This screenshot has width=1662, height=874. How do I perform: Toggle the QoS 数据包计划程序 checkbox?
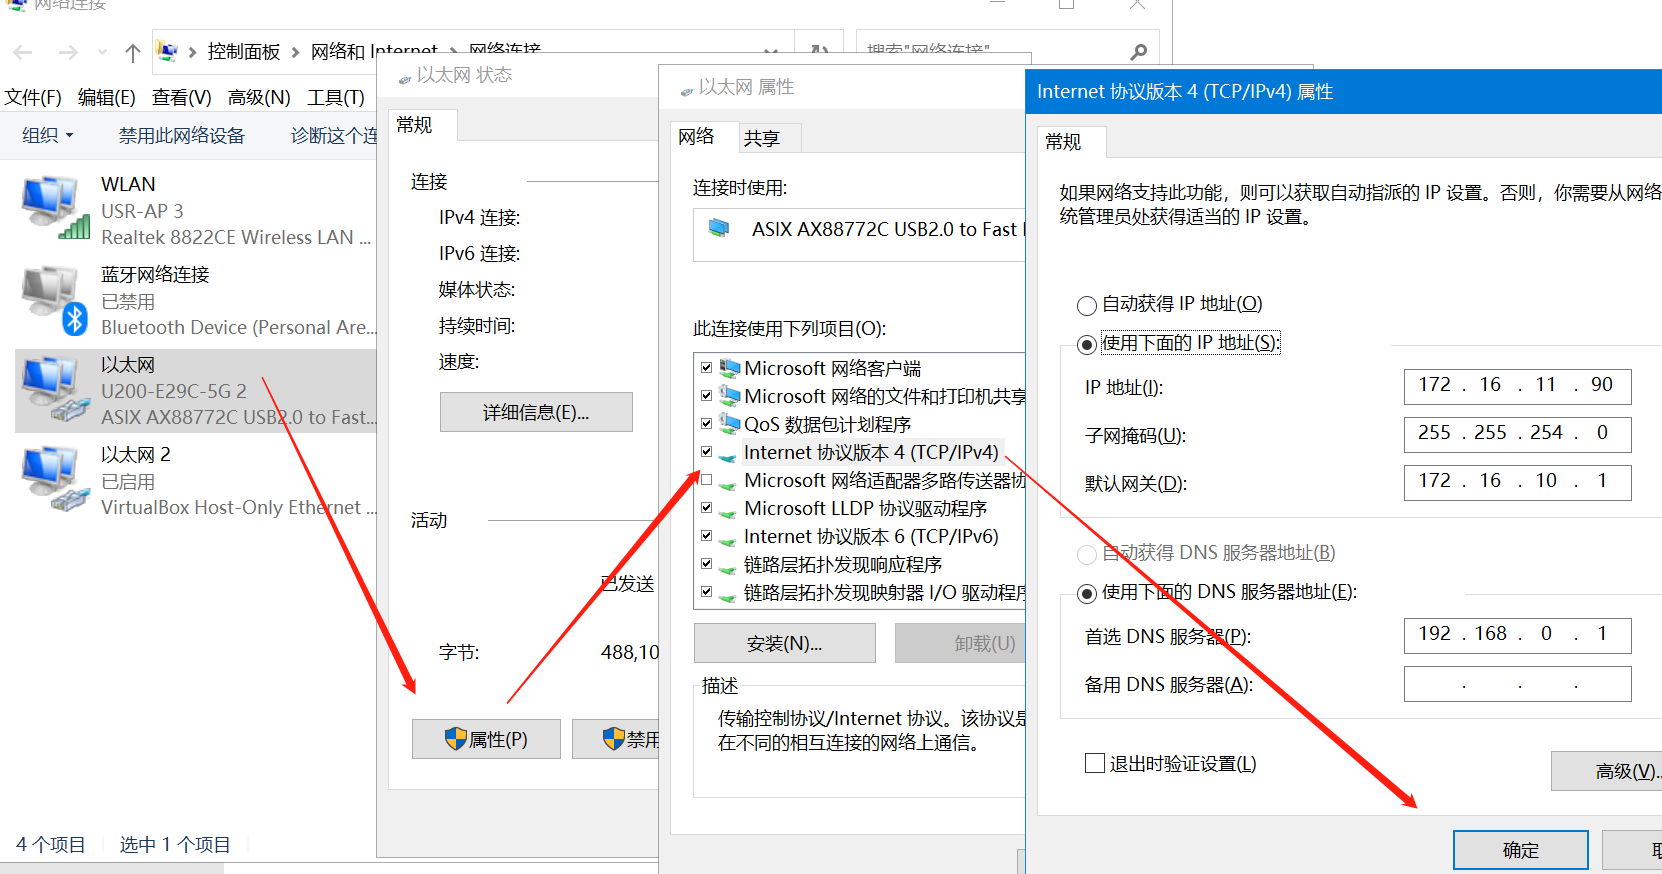[x=707, y=424]
